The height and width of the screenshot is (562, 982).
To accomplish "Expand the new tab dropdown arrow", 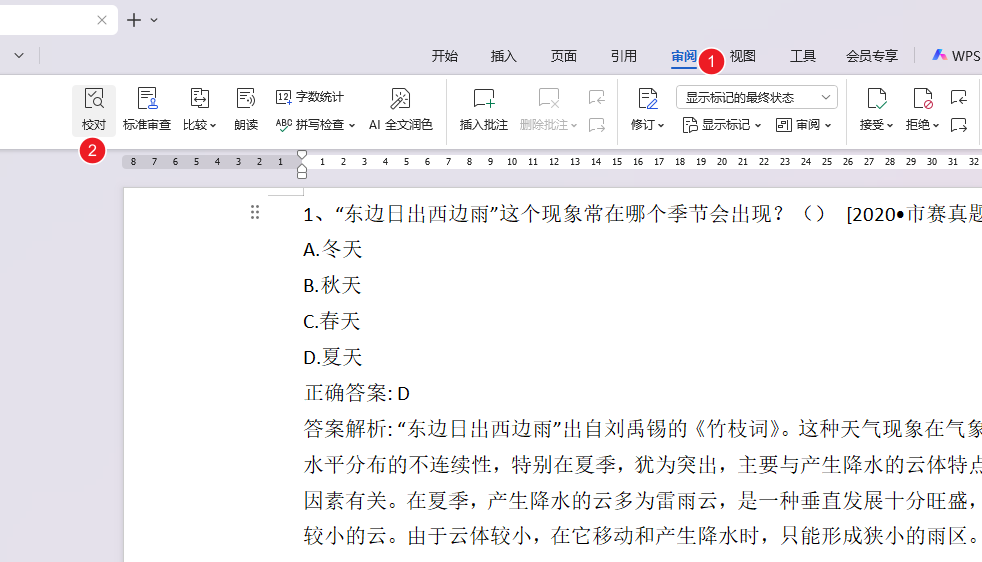I will click(154, 20).
